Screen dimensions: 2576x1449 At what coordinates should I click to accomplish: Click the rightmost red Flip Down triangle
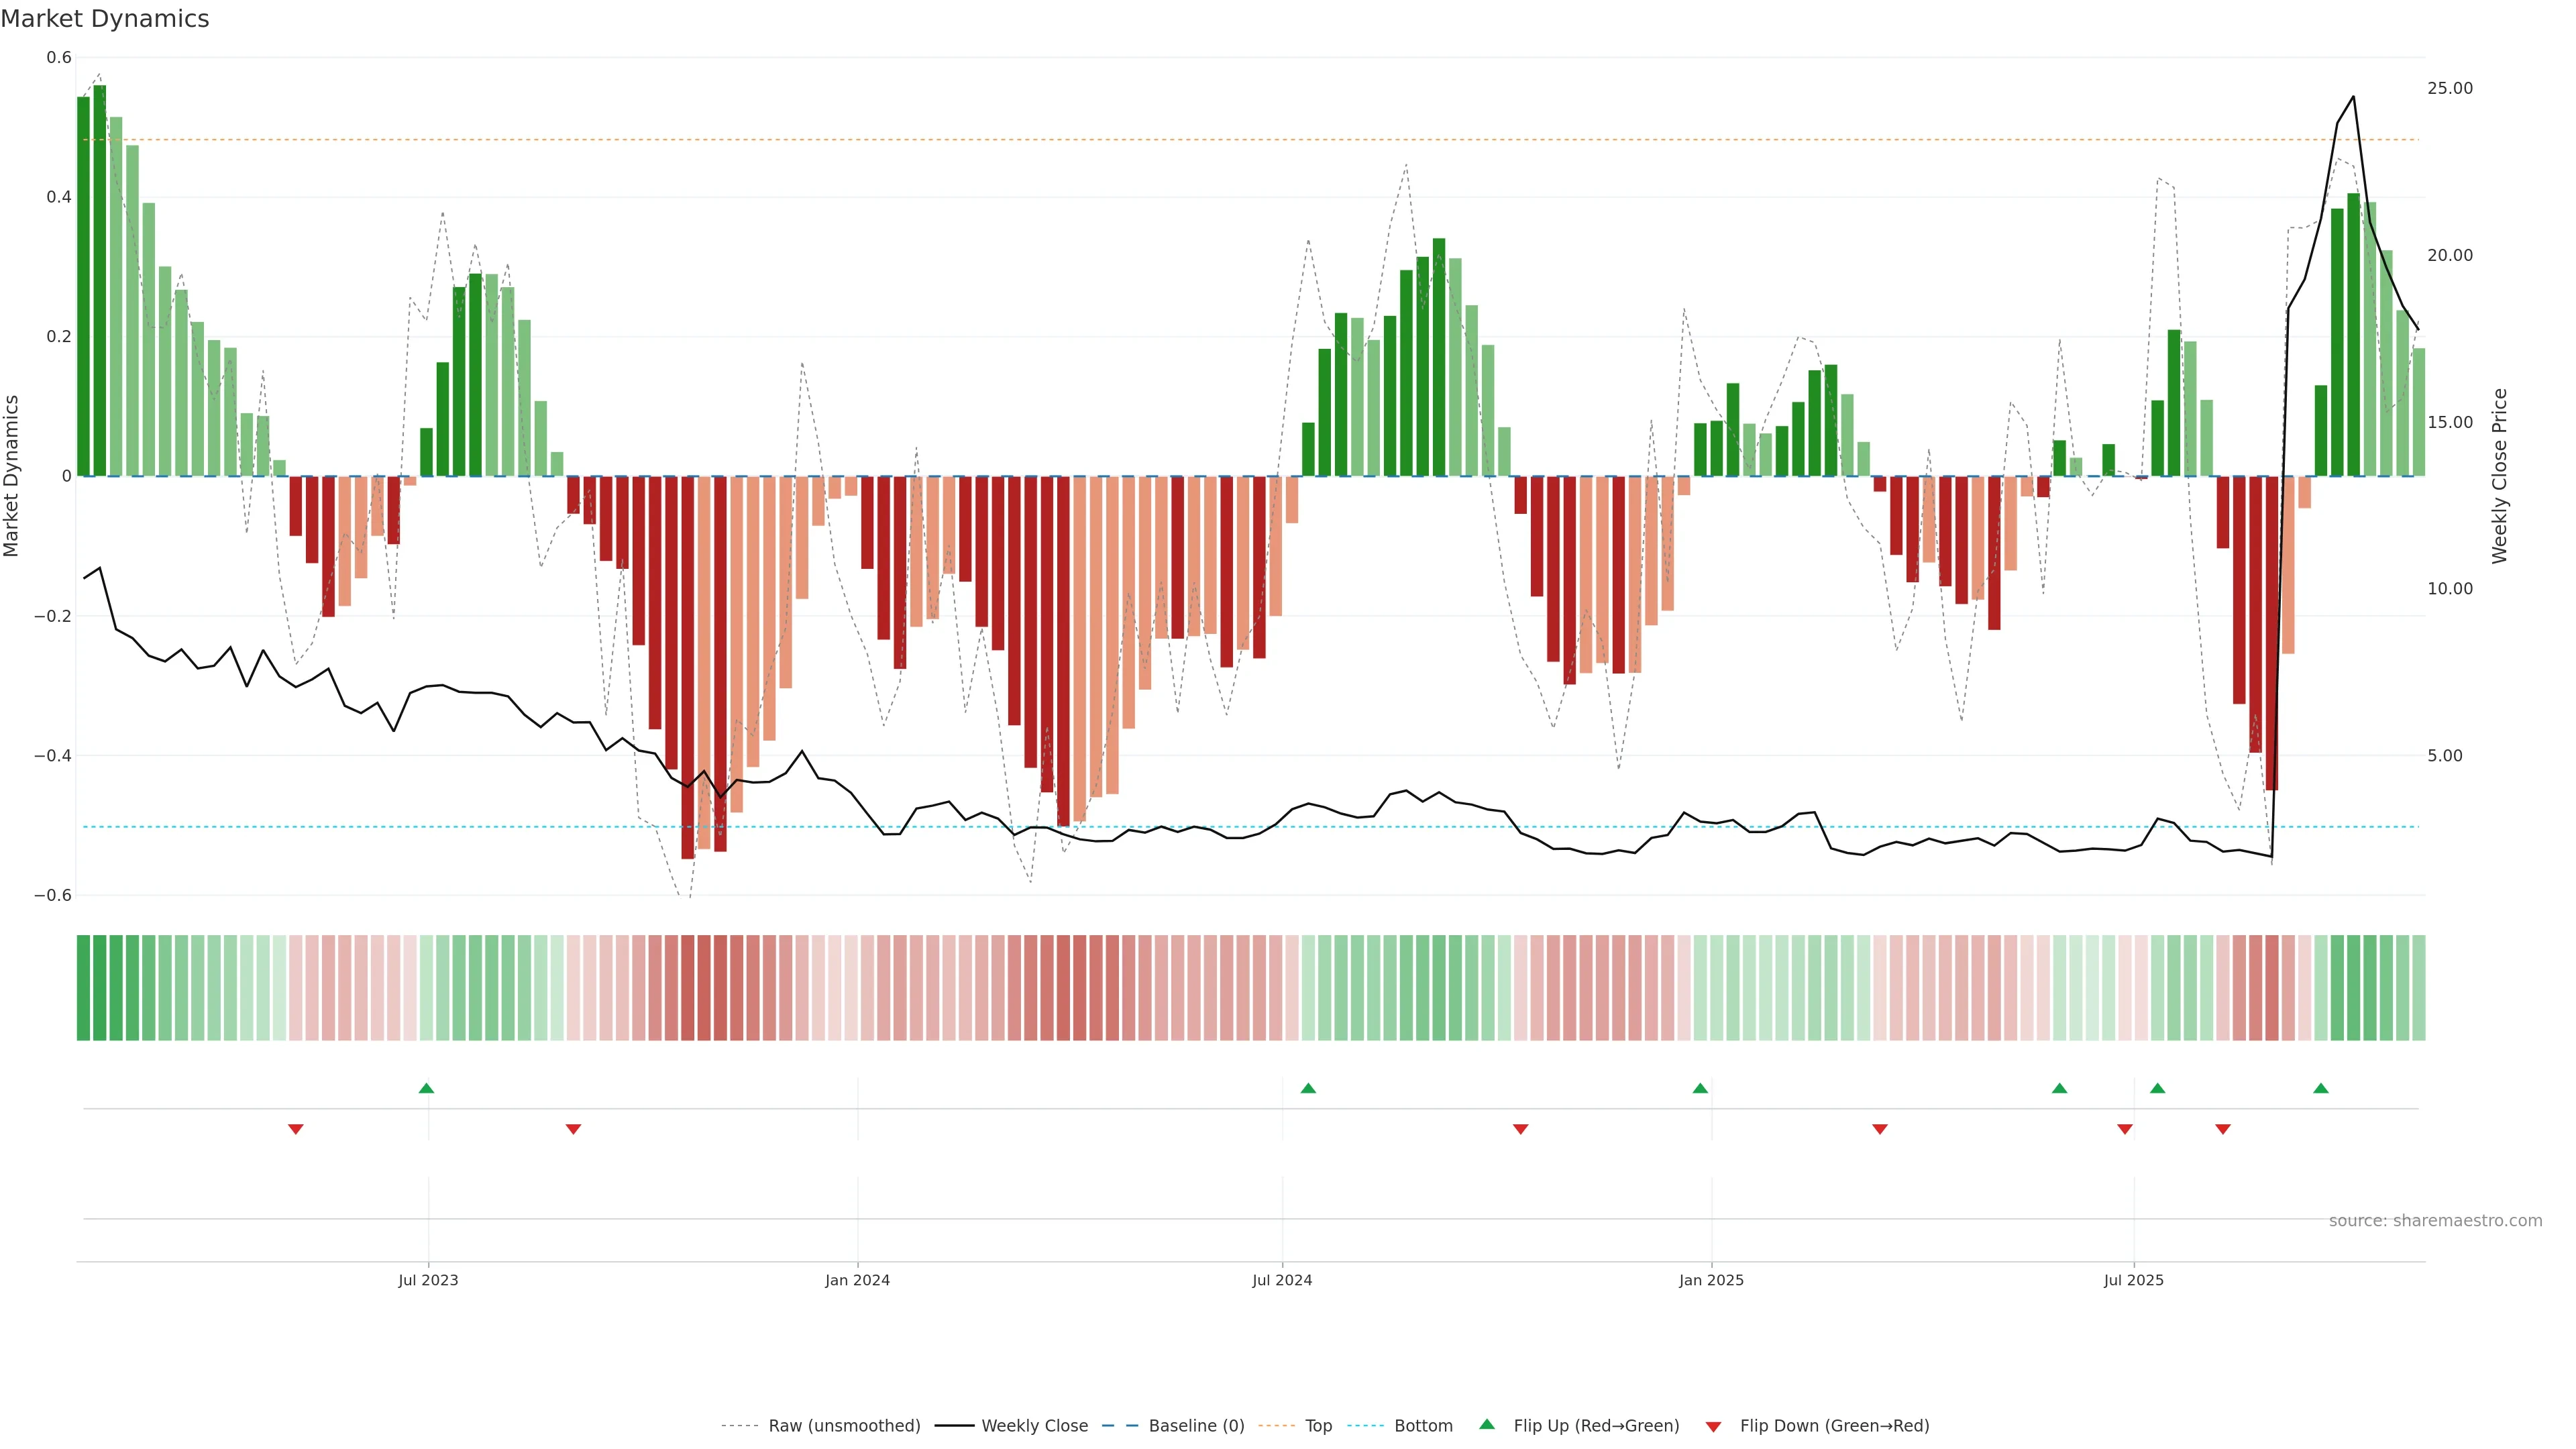coord(2223,1129)
